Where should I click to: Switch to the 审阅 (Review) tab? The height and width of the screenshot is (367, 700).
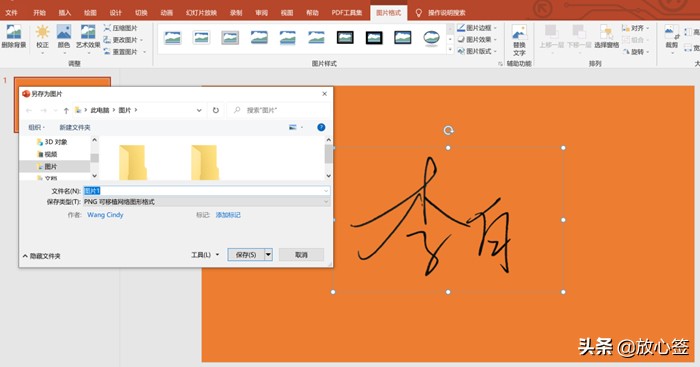click(262, 13)
